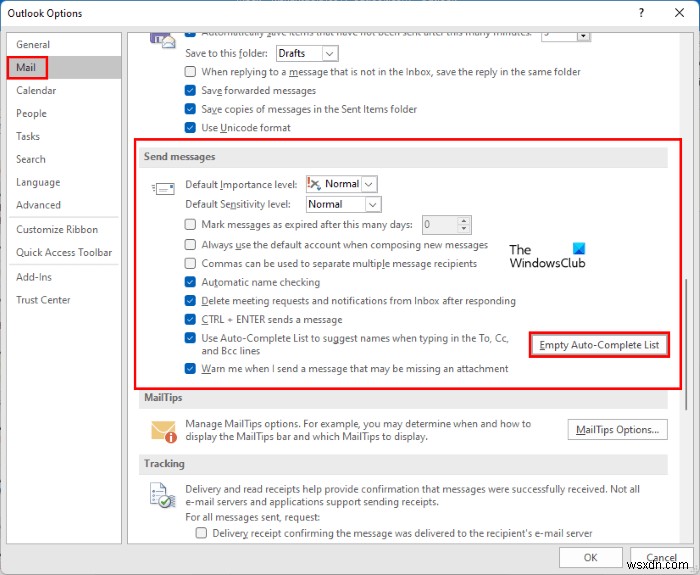Toggle CTRL + ENTER sends a message
The image size is (700, 575).
(x=190, y=320)
